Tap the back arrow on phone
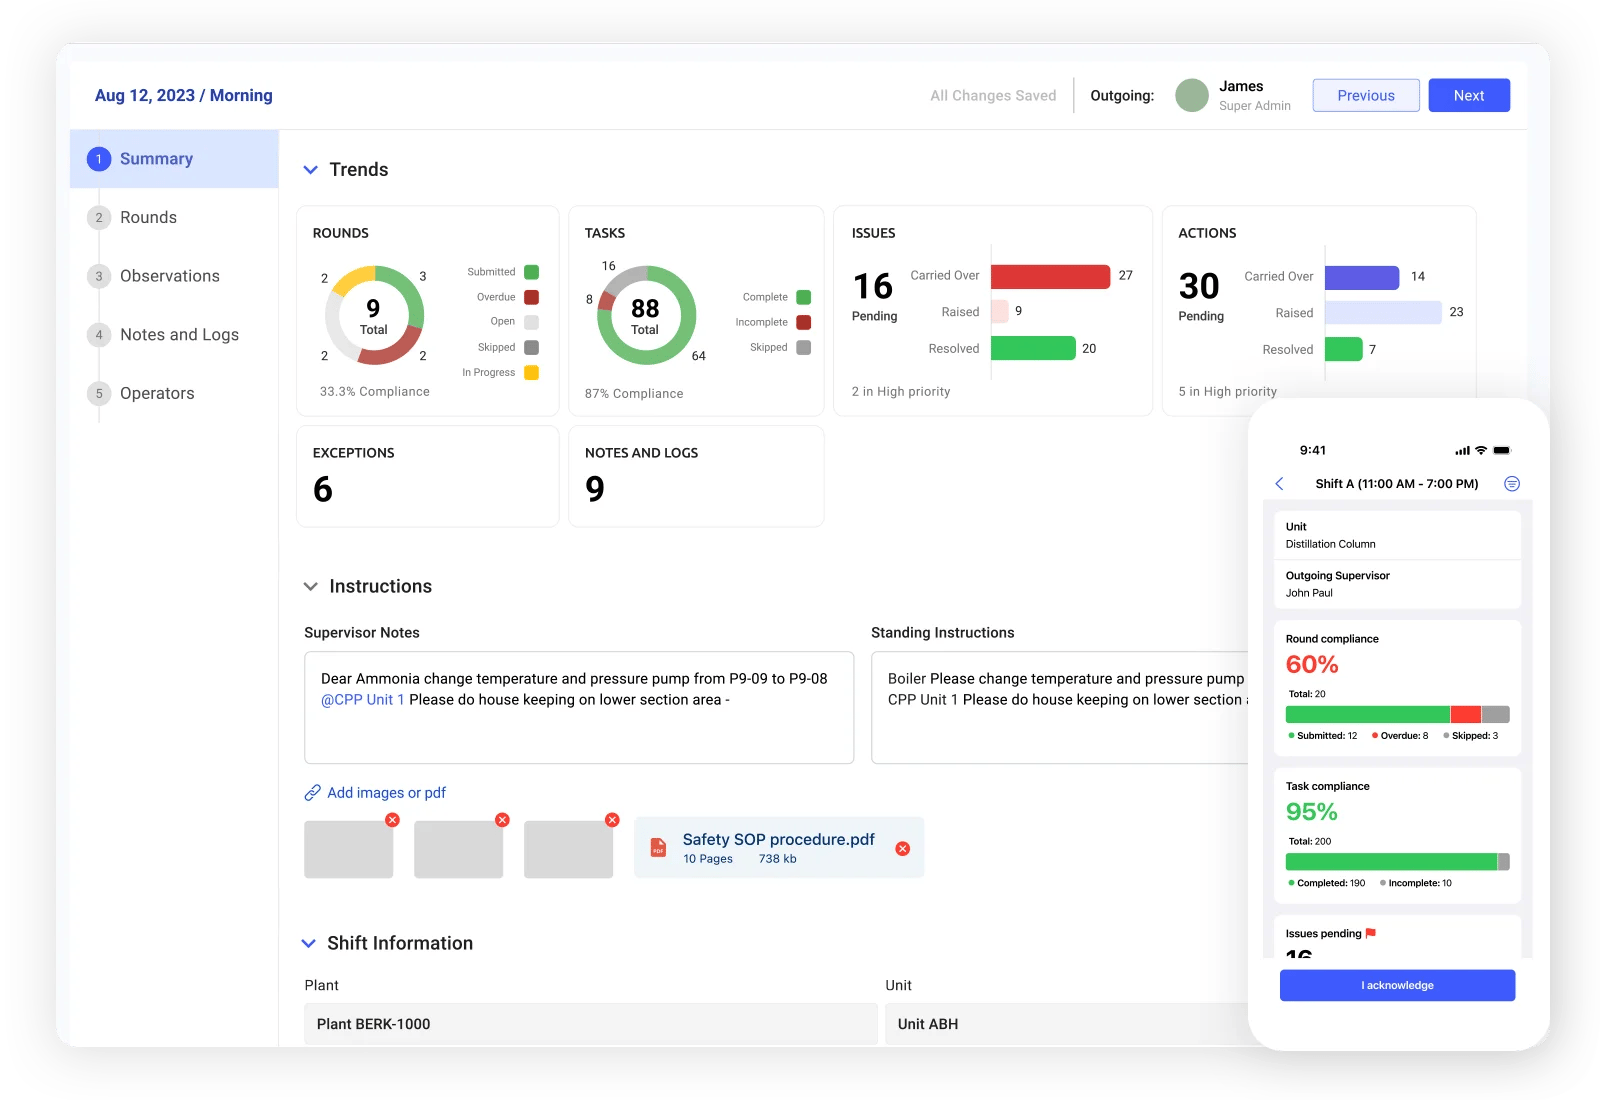The height and width of the screenshot is (1100, 1600). click(x=1280, y=484)
